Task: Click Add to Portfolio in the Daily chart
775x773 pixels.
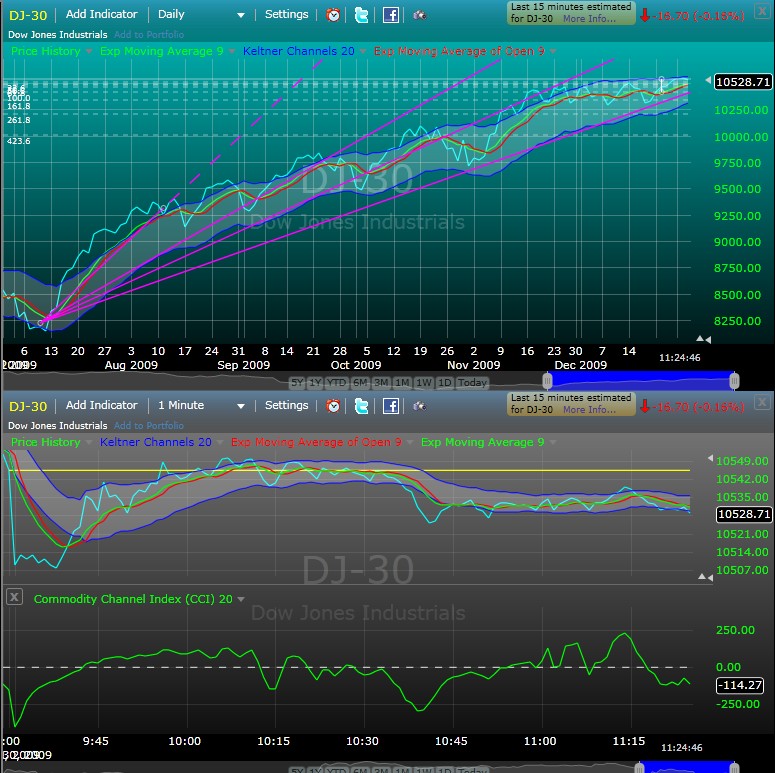Action: pyautogui.click(x=149, y=35)
